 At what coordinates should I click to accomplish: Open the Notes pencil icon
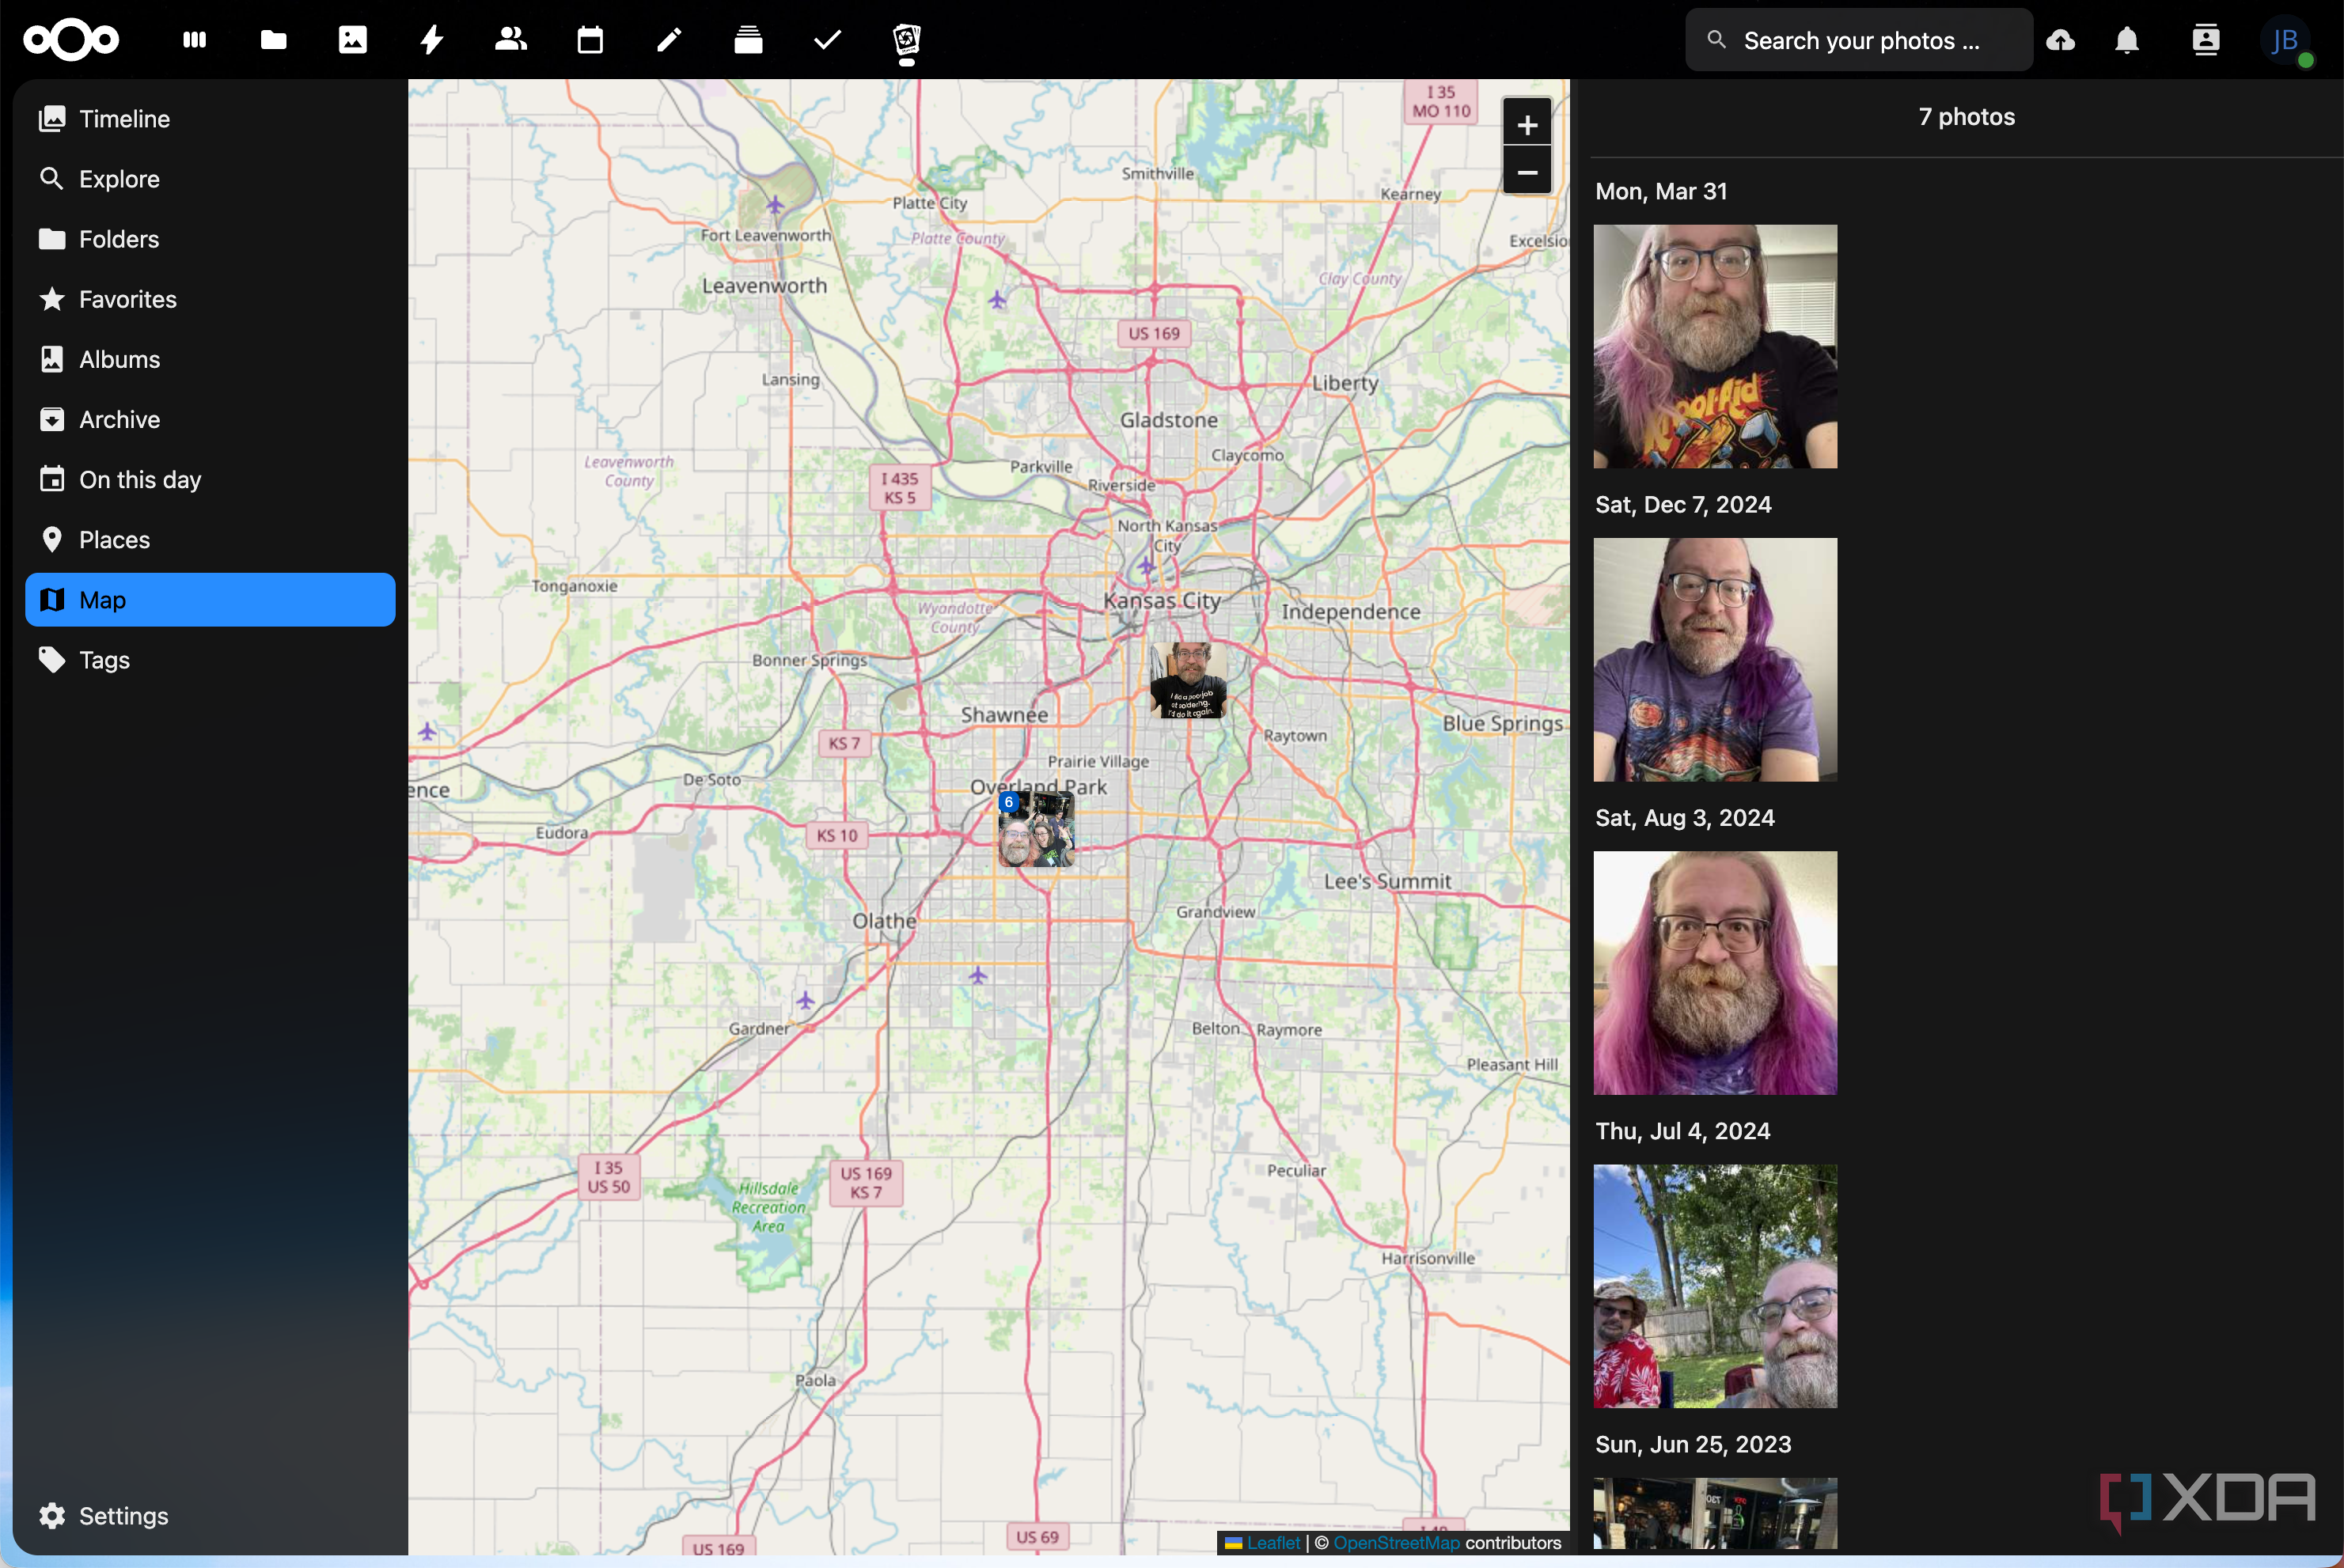pos(669,40)
